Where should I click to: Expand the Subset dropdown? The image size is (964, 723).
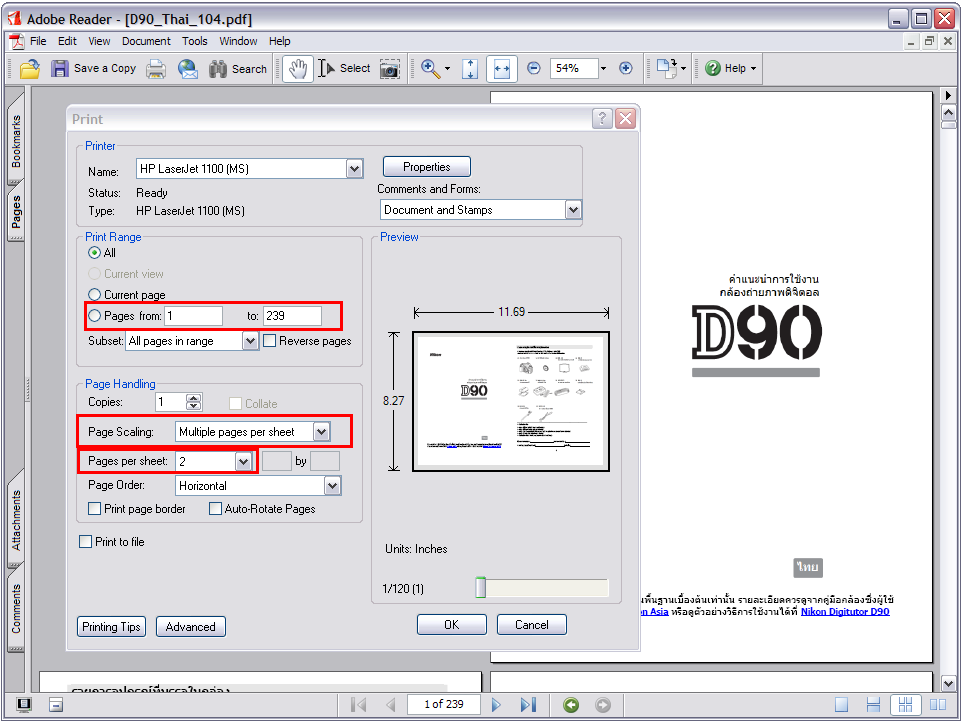click(250, 341)
